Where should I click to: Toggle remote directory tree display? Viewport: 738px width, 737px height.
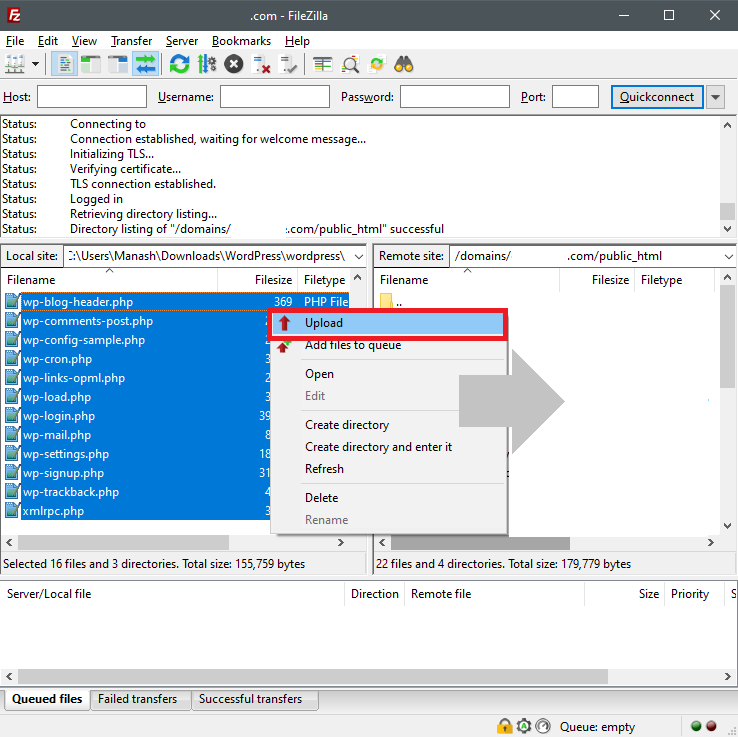(118, 64)
